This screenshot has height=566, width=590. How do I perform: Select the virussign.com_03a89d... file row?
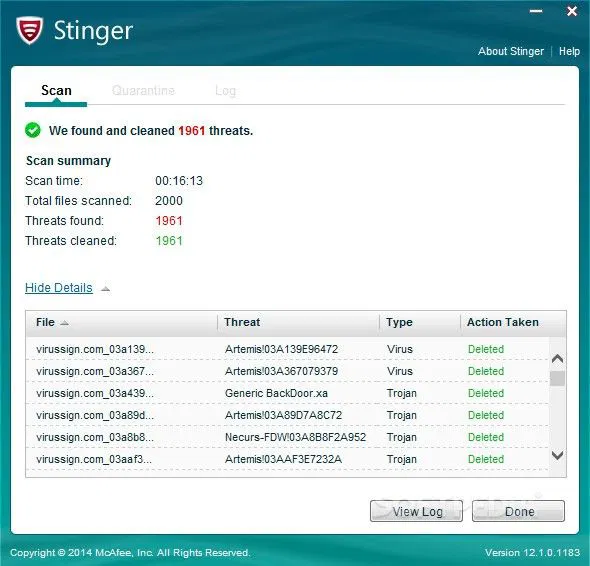pyautogui.click(x=287, y=415)
